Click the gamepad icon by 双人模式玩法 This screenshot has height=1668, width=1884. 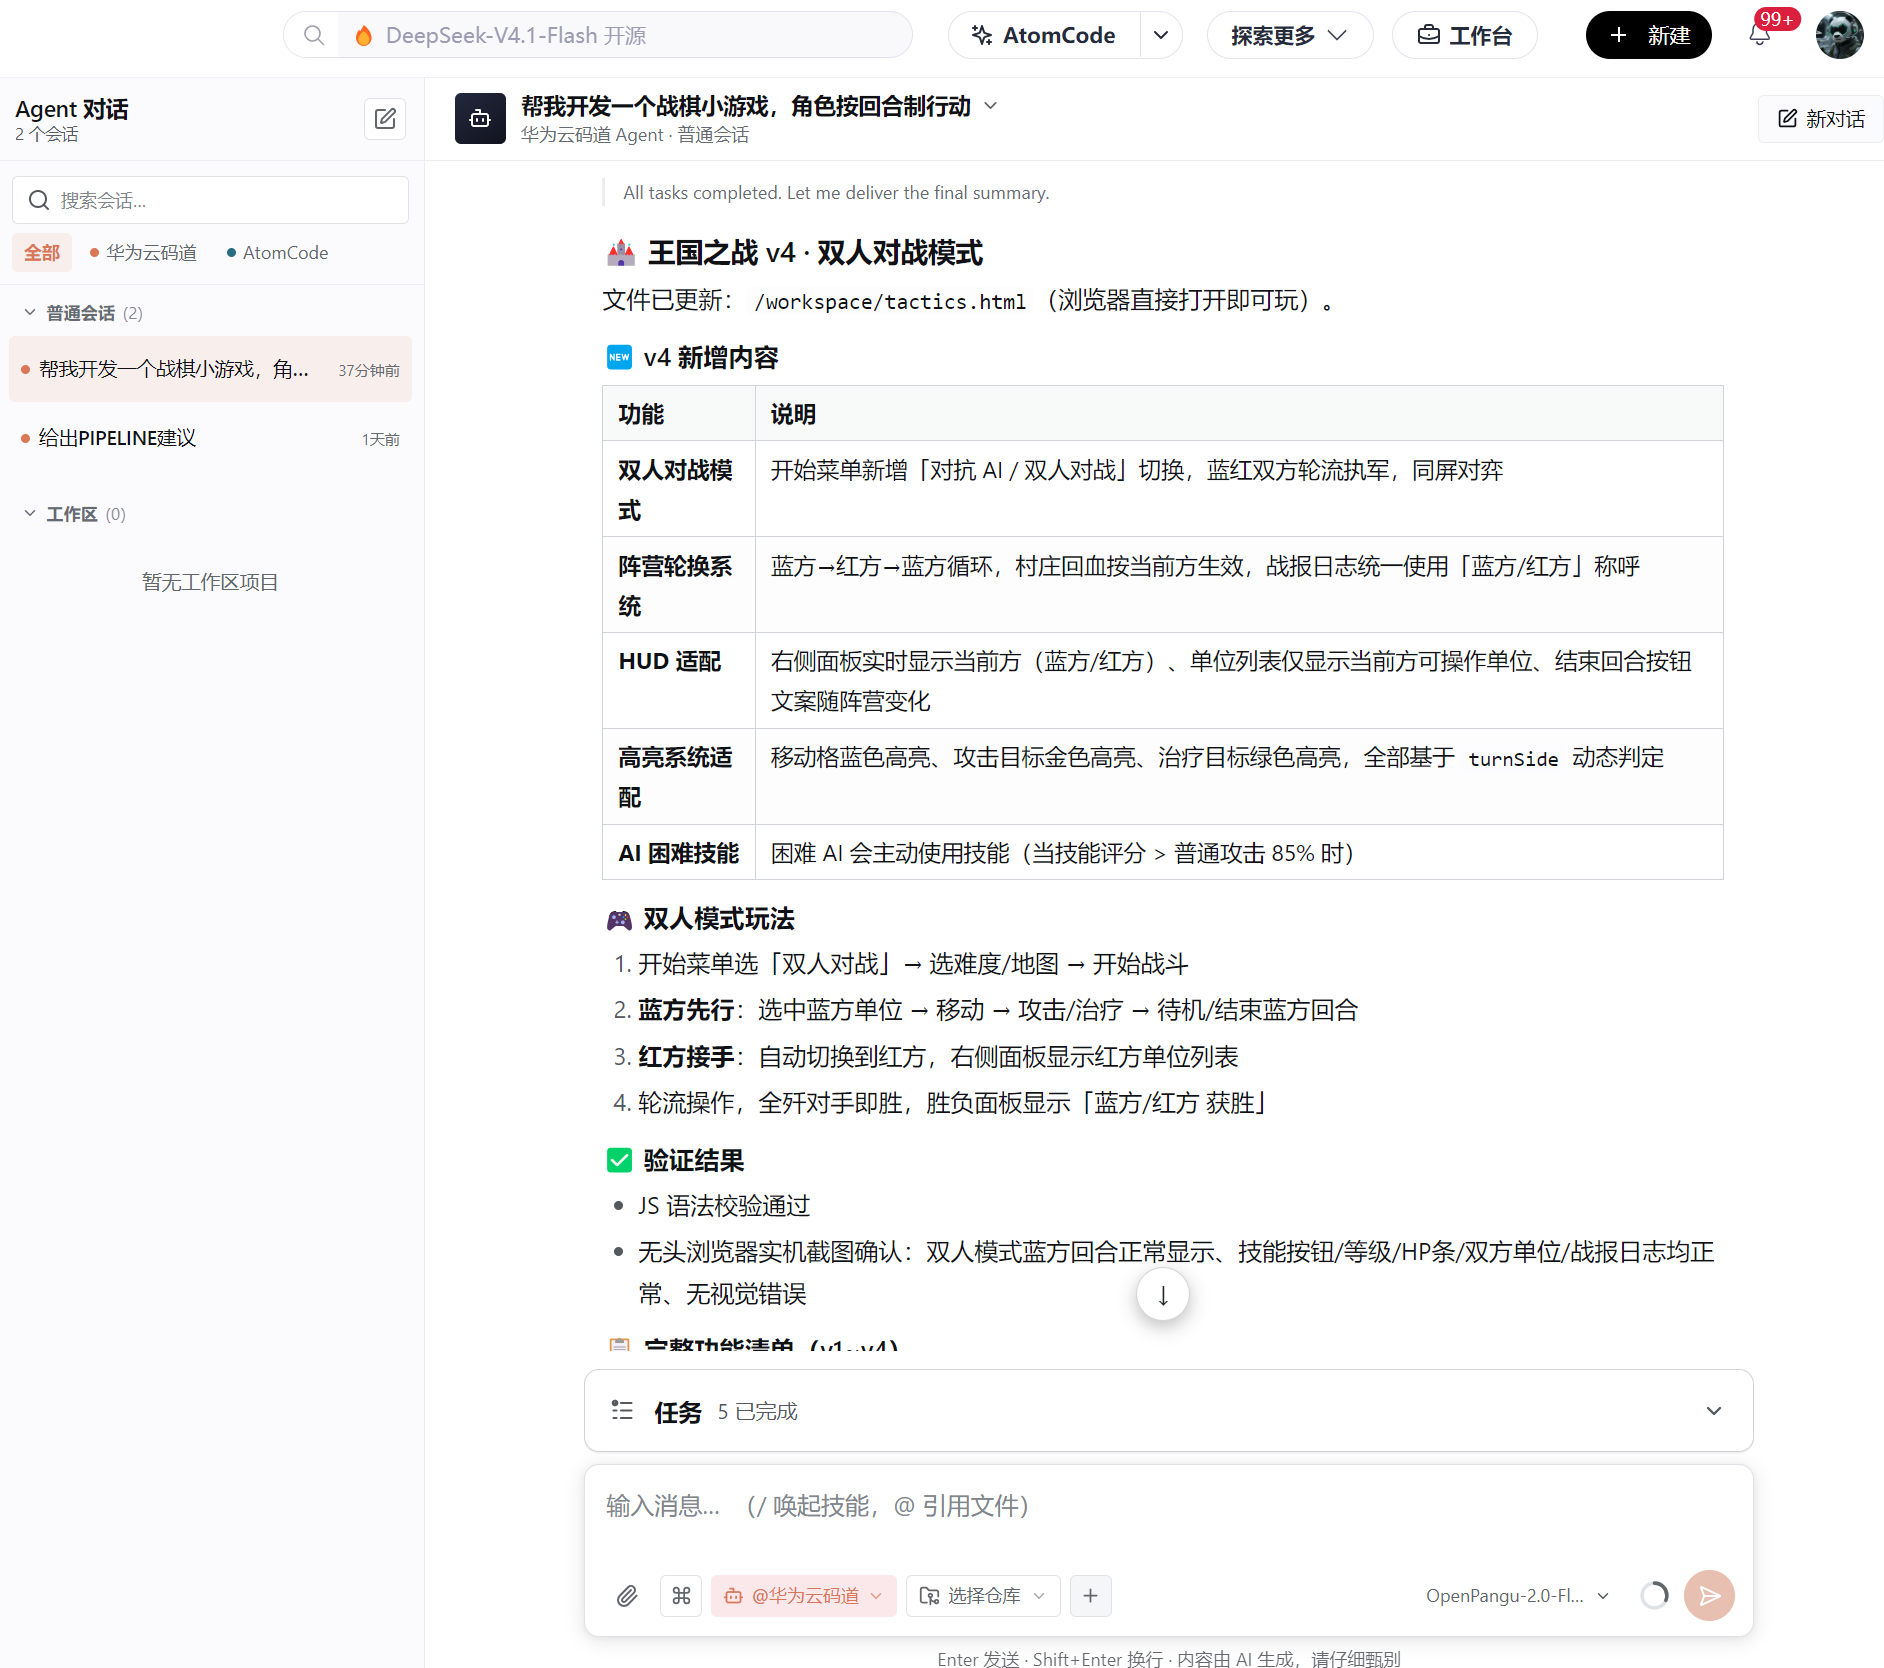620,919
